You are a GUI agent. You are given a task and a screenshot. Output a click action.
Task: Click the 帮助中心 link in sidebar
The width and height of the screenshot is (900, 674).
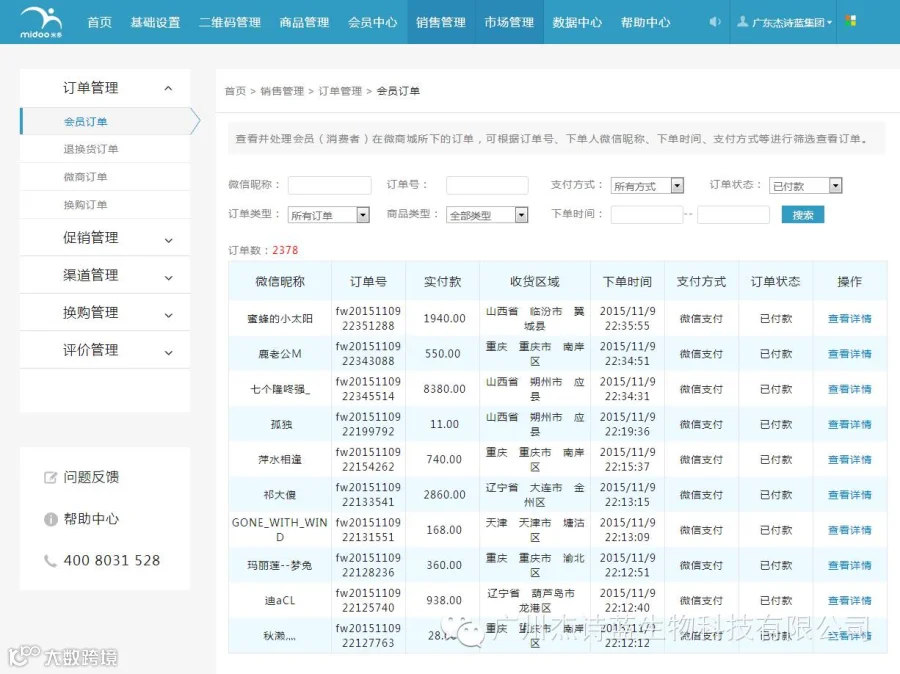pyautogui.click(x=91, y=519)
